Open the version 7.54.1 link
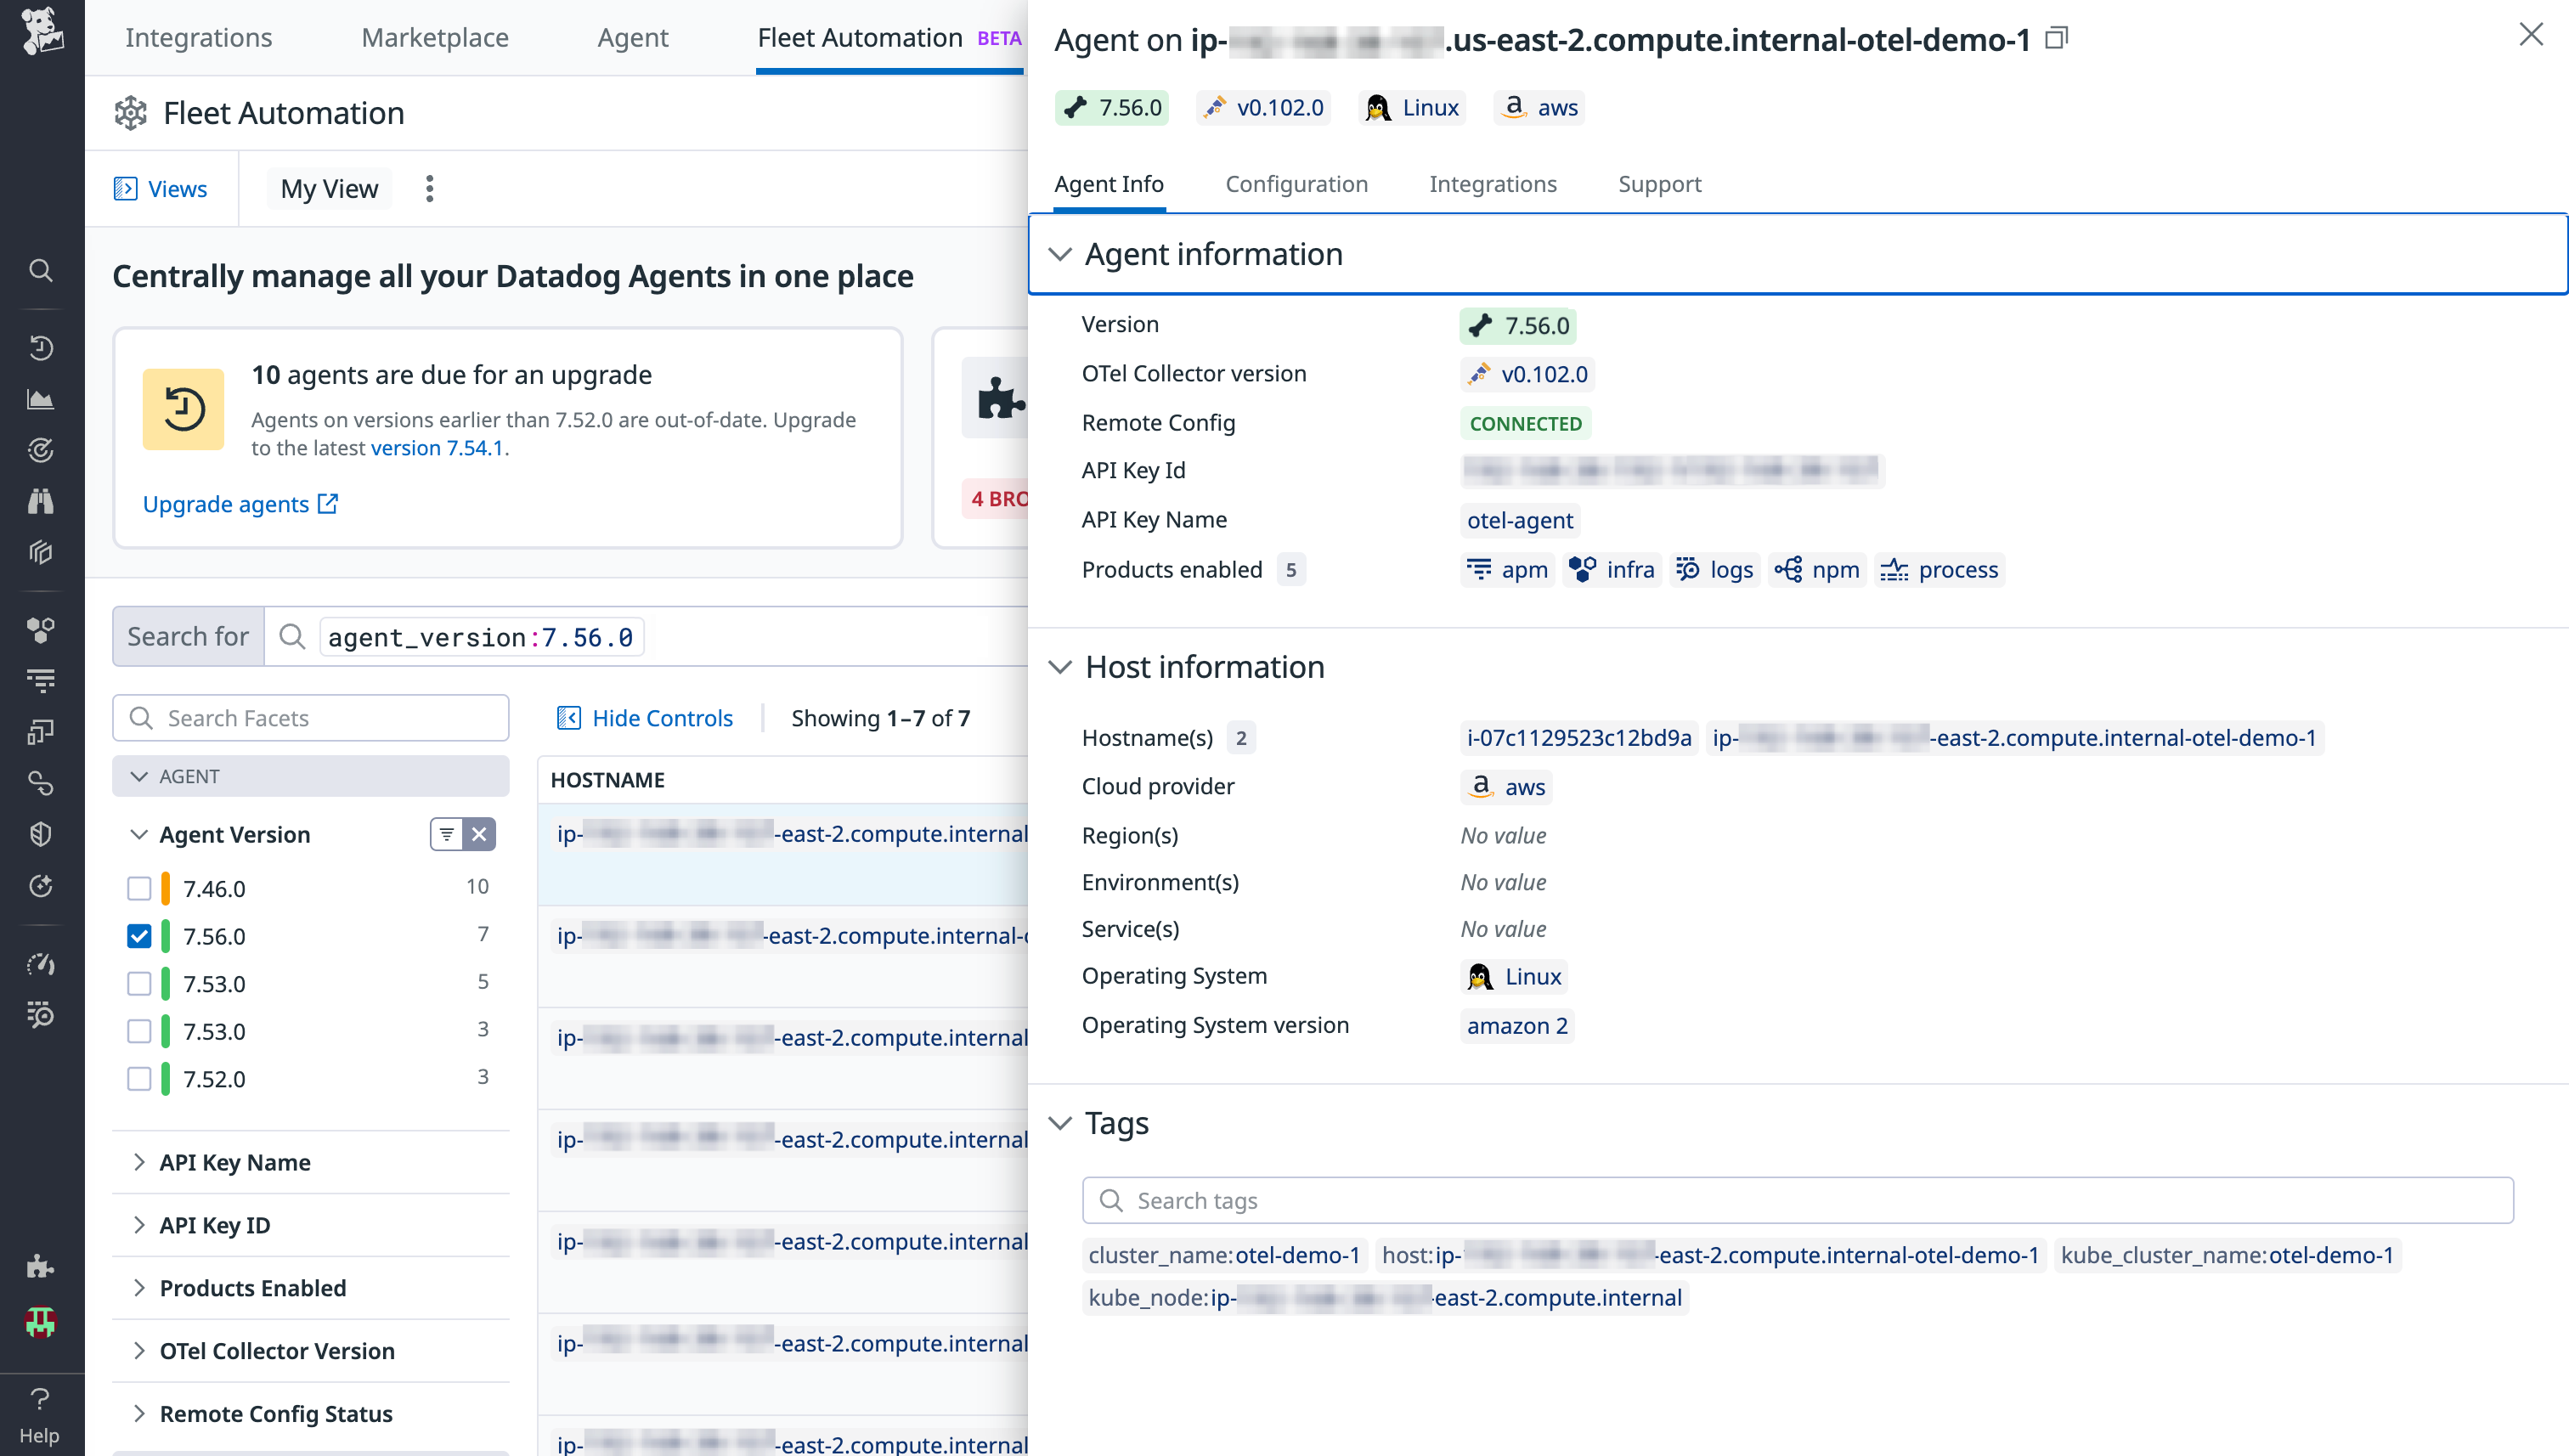The width and height of the screenshot is (2569, 1456). coord(437,448)
